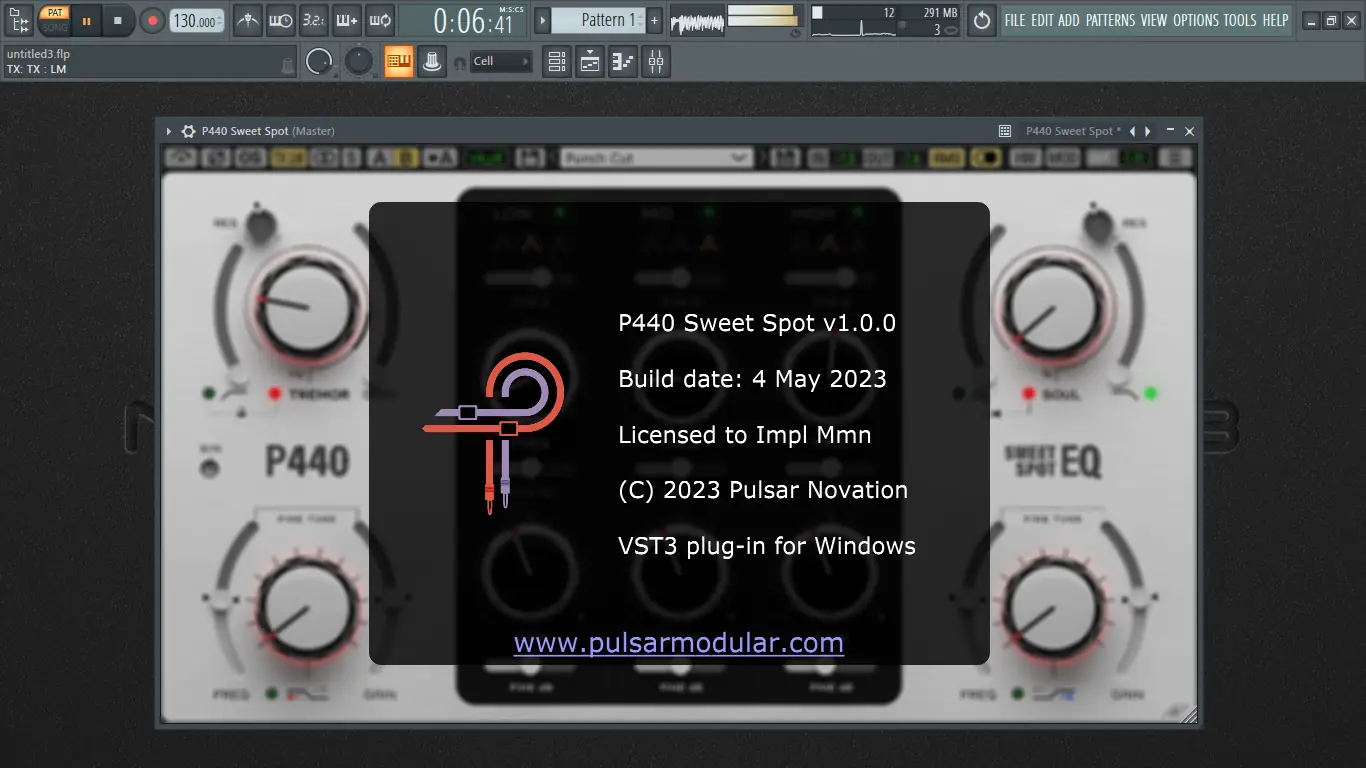Open the plugin settings gear icon
This screenshot has width=1366, height=768.
point(188,131)
